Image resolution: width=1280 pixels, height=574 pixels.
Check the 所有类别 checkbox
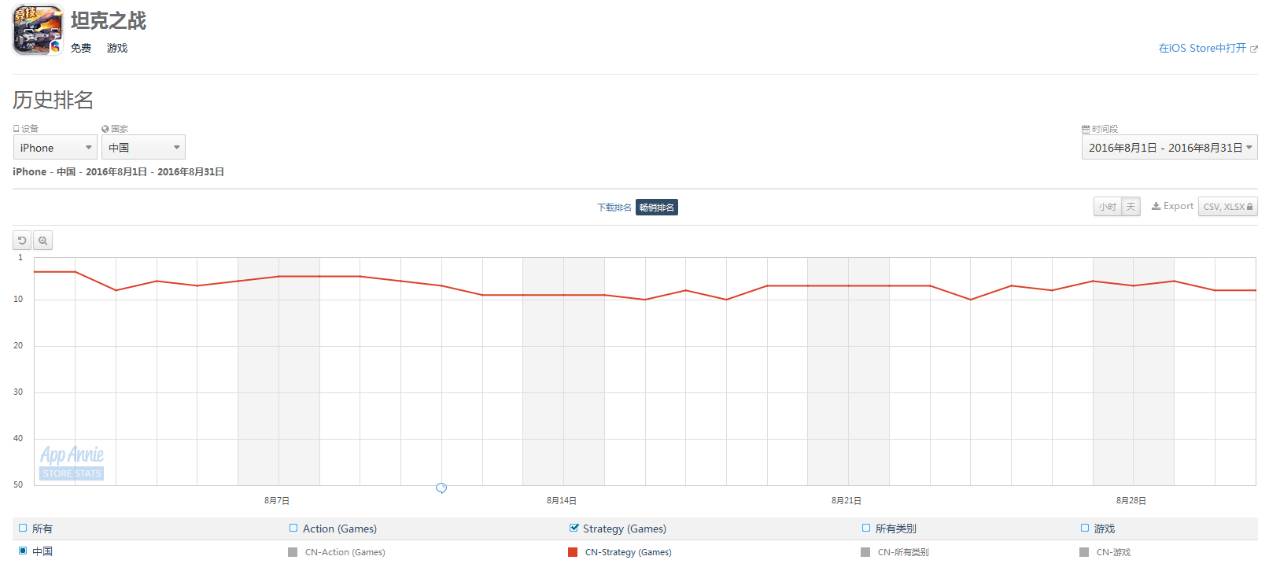click(x=866, y=528)
